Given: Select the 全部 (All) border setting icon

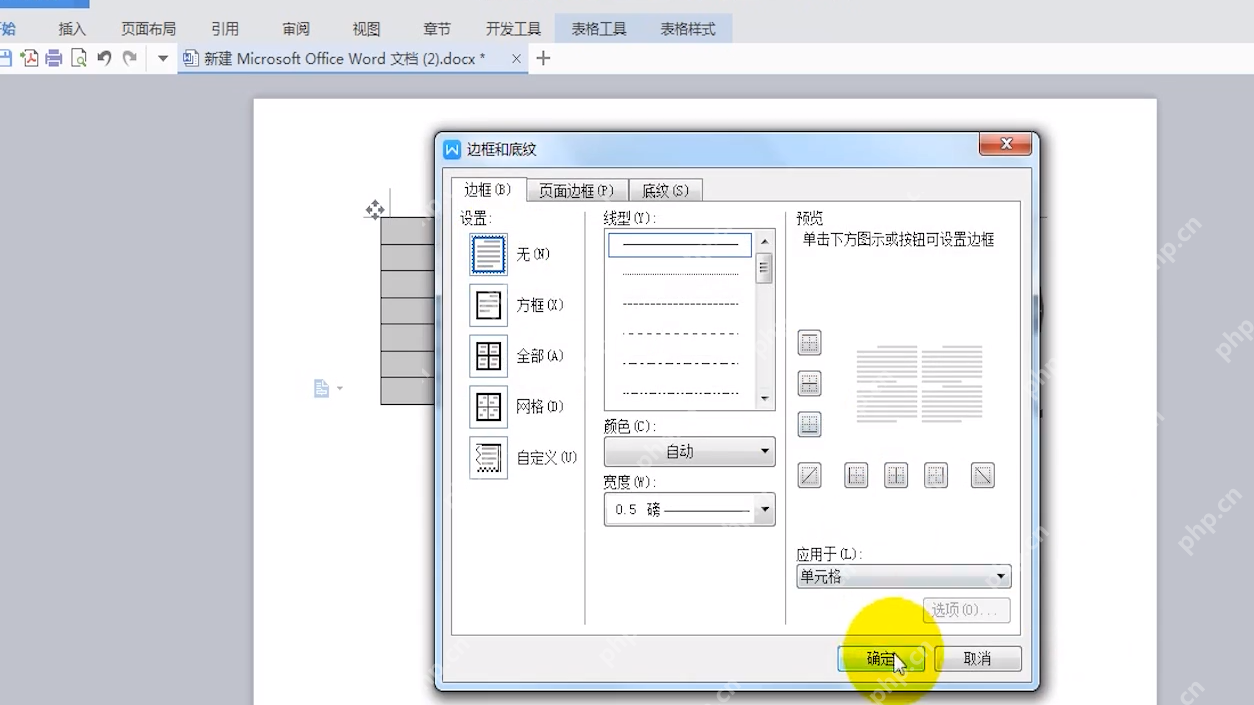Looking at the screenshot, I should (488, 356).
